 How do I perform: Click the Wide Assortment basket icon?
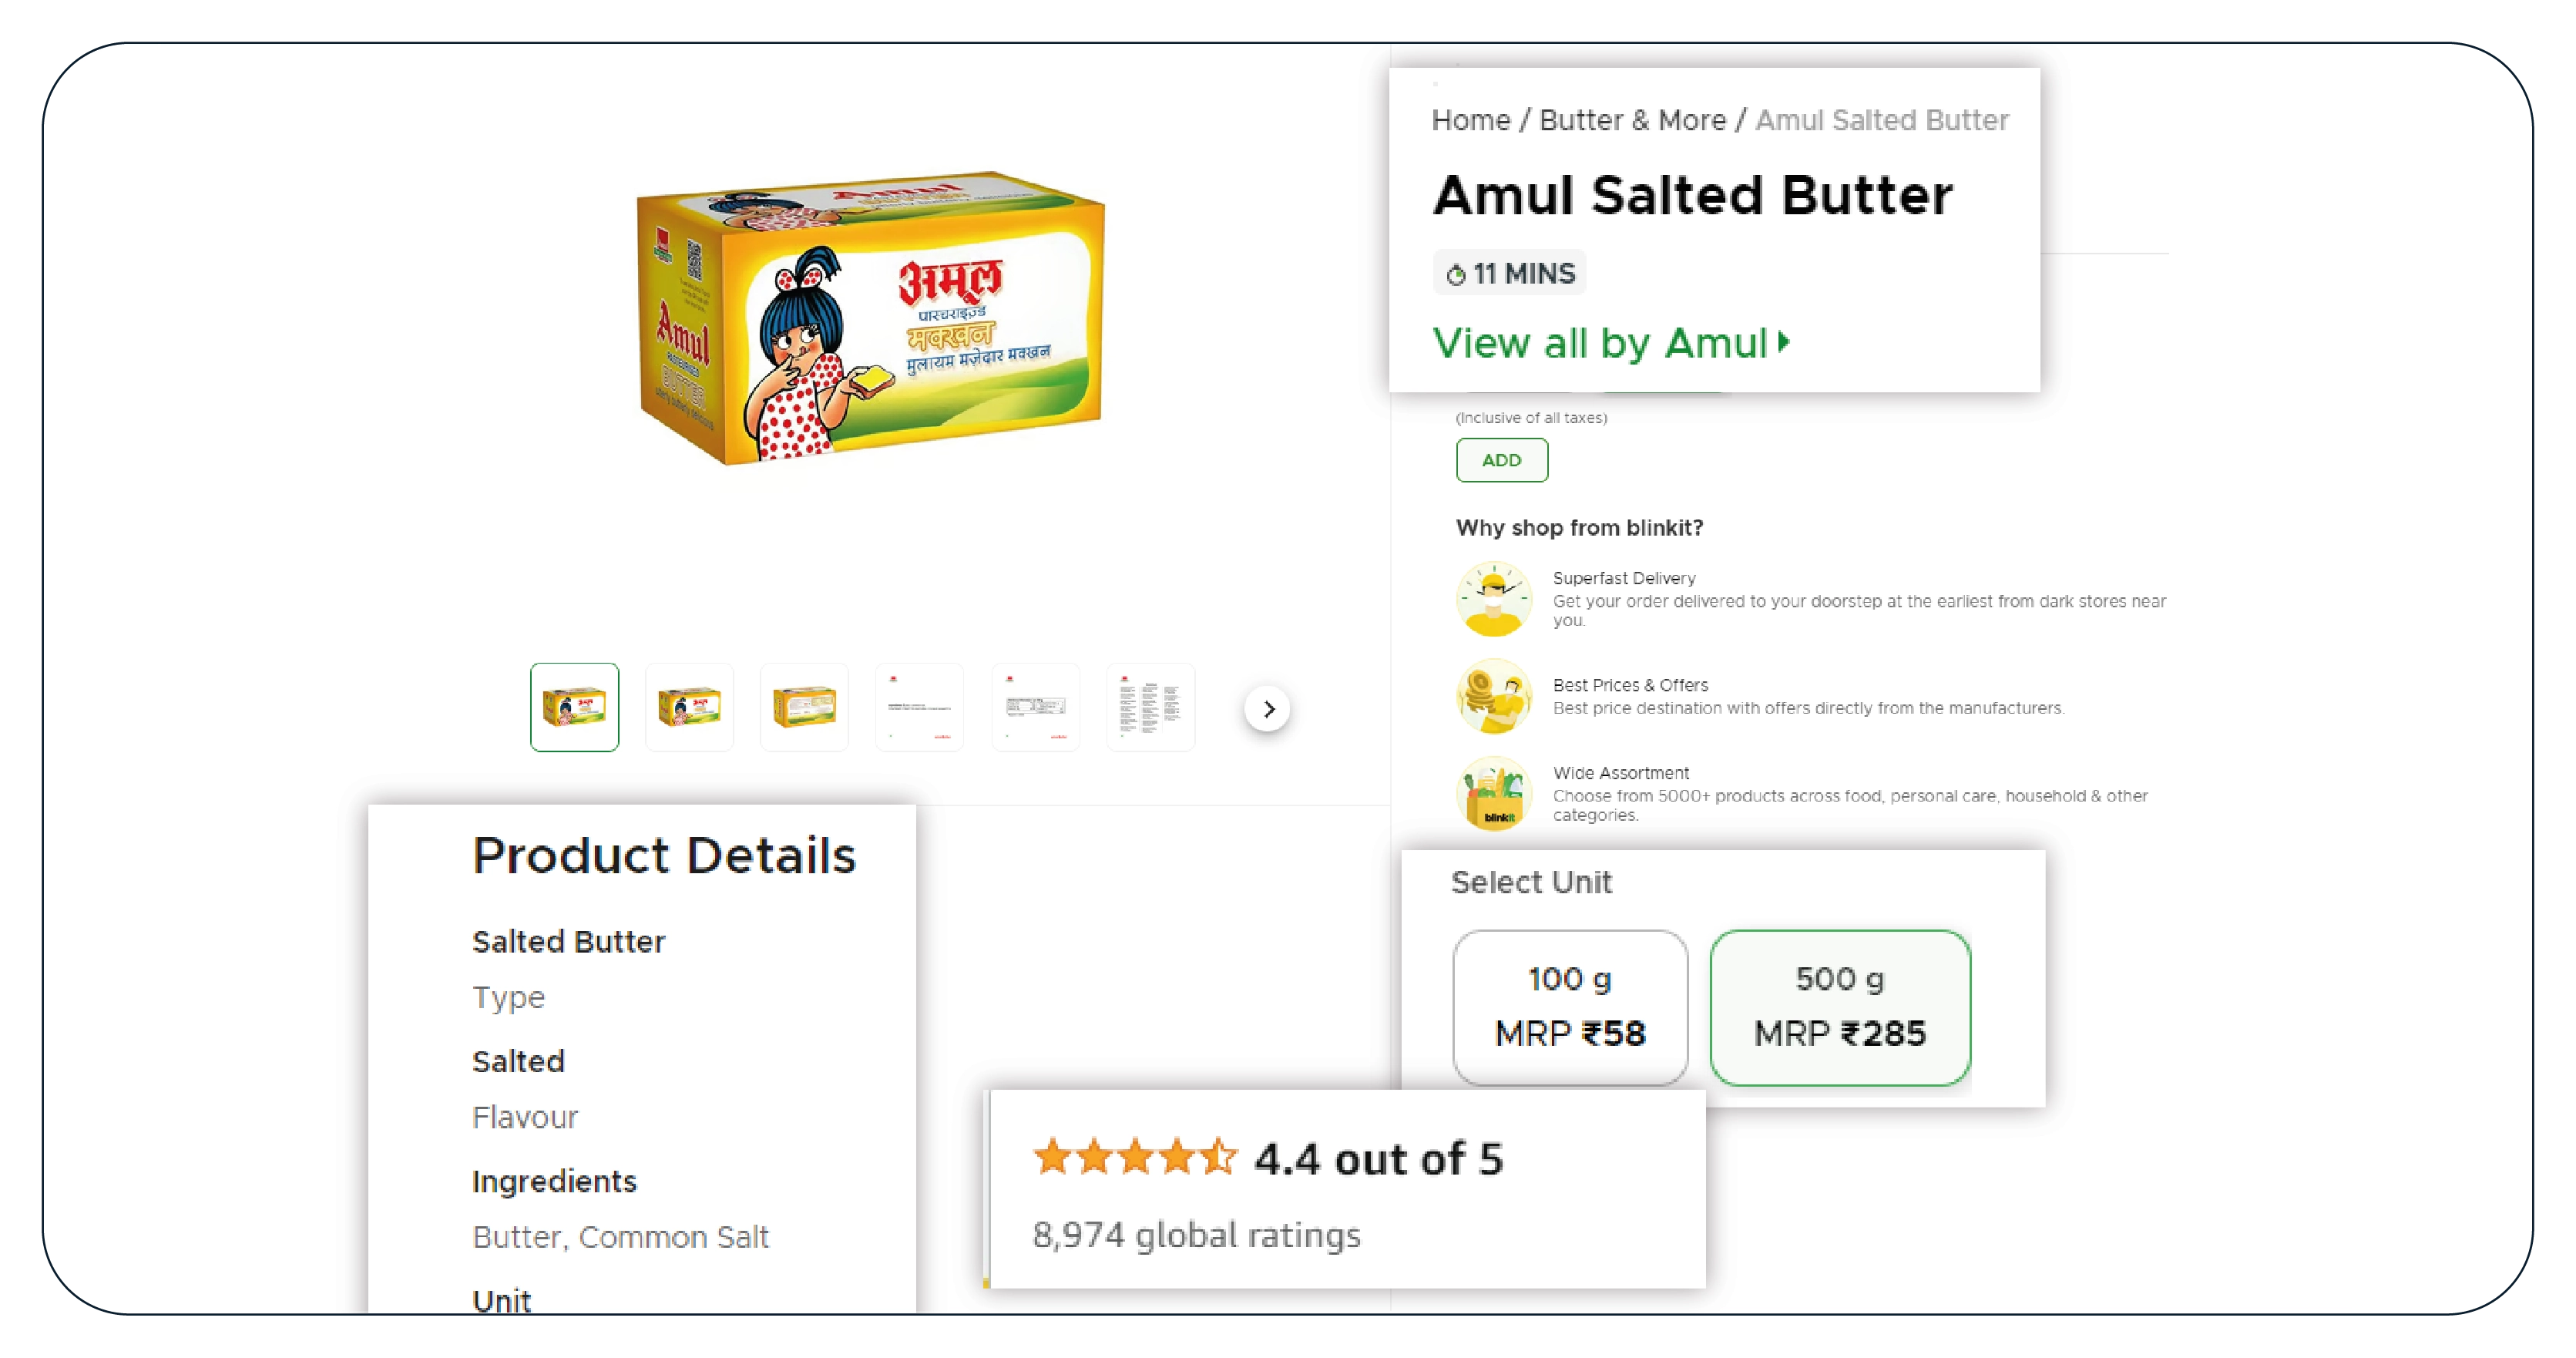coord(1493,794)
